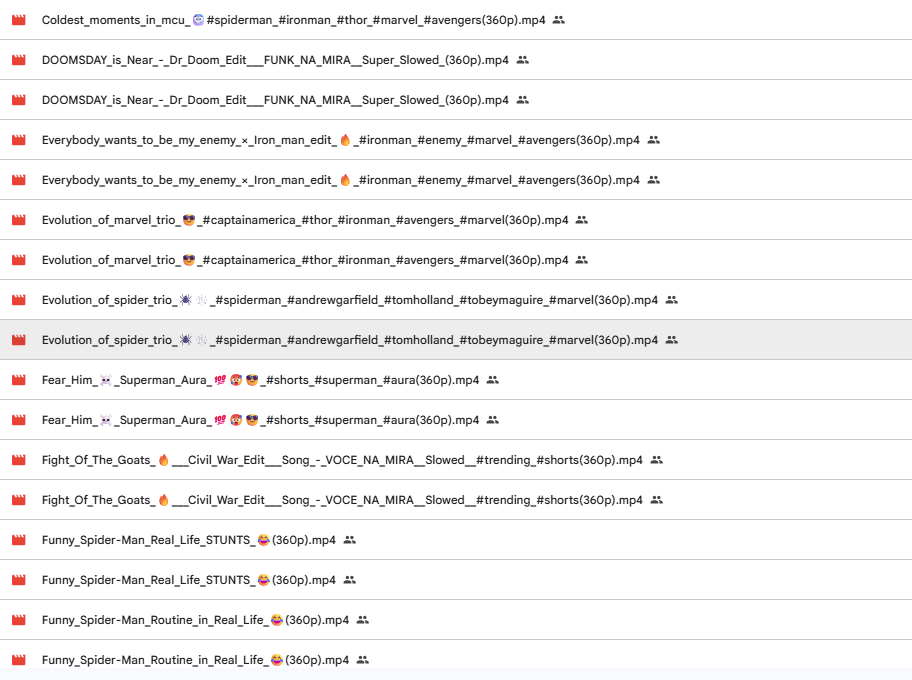Click video icon of highlighted Evolution_of_spider_trio row
Viewport: 912px width, 680px height.
(x=19, y=340)
